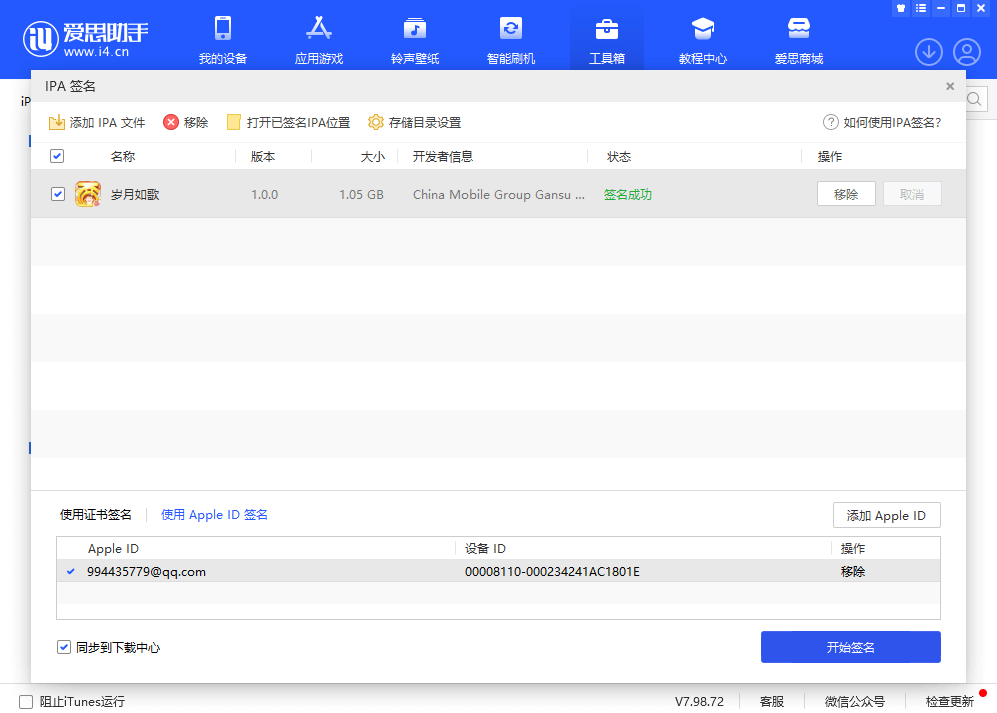Sort by 名称 column header

click(123, 156)
